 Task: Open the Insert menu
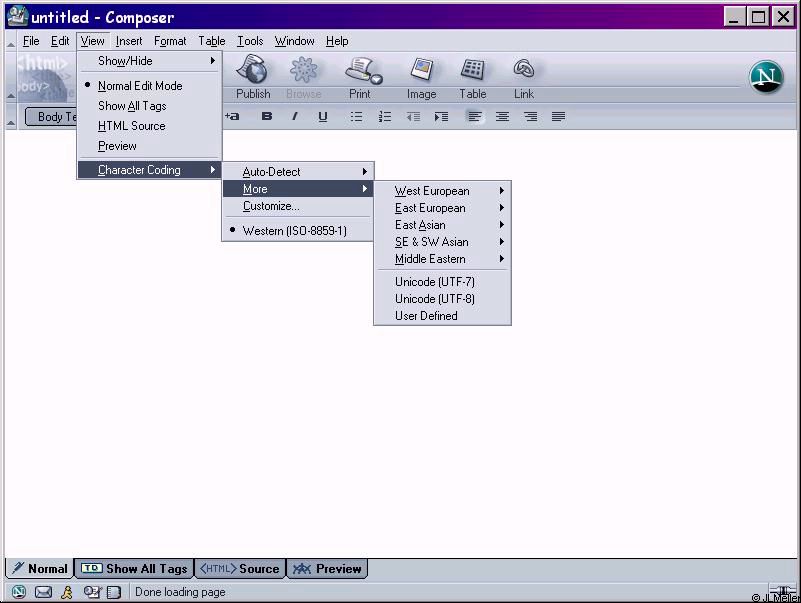[129, 41]
